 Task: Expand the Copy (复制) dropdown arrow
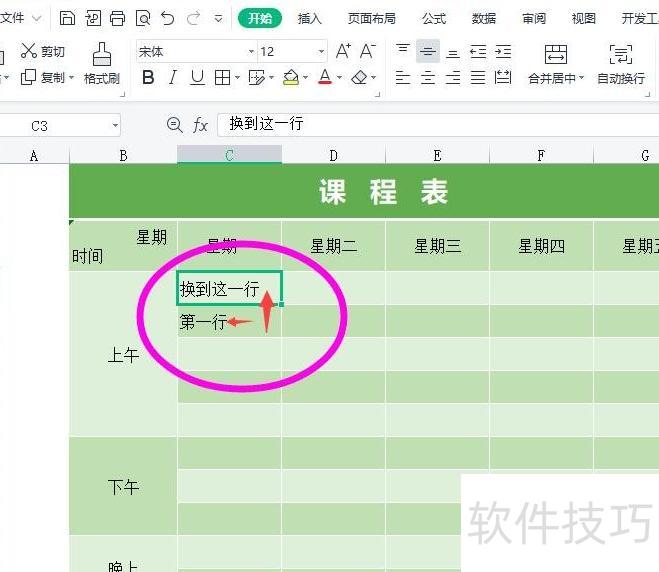point(71,77)
